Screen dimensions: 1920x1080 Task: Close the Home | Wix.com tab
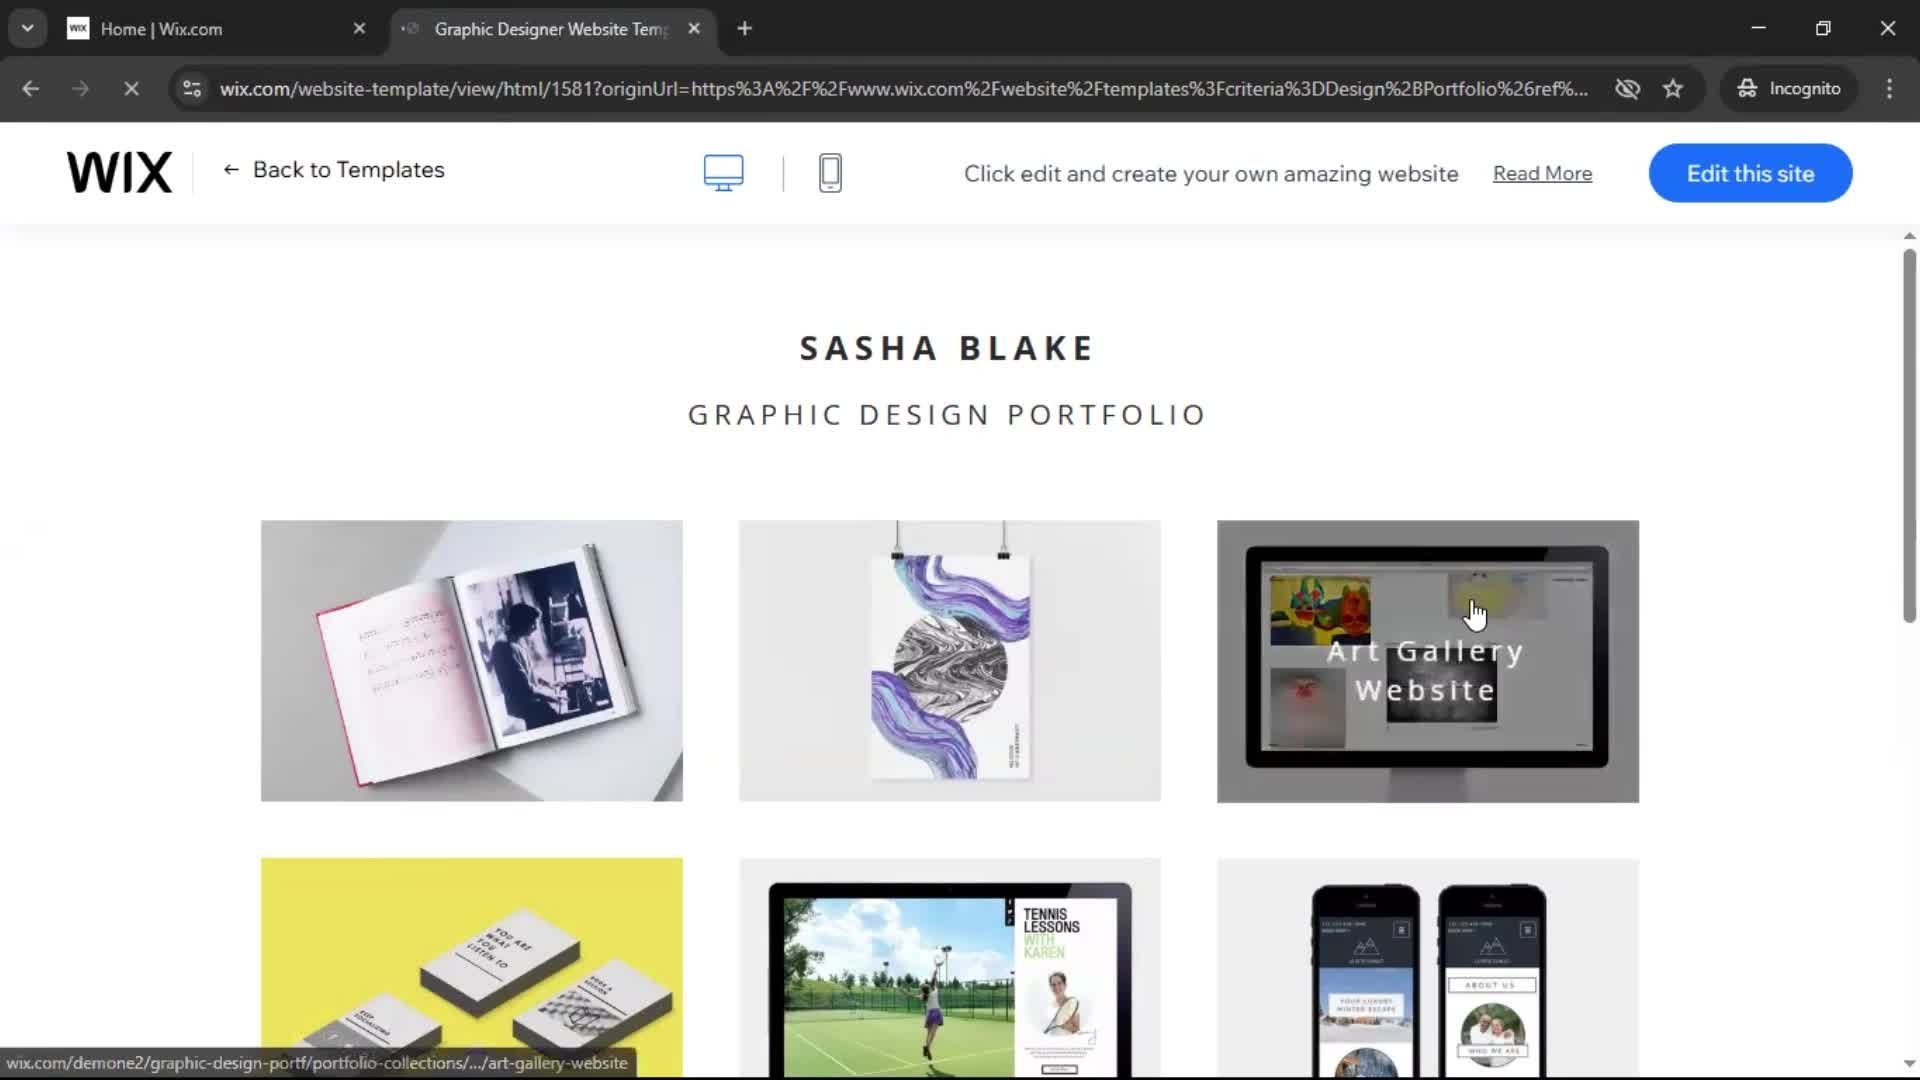[x=359, y=29]
